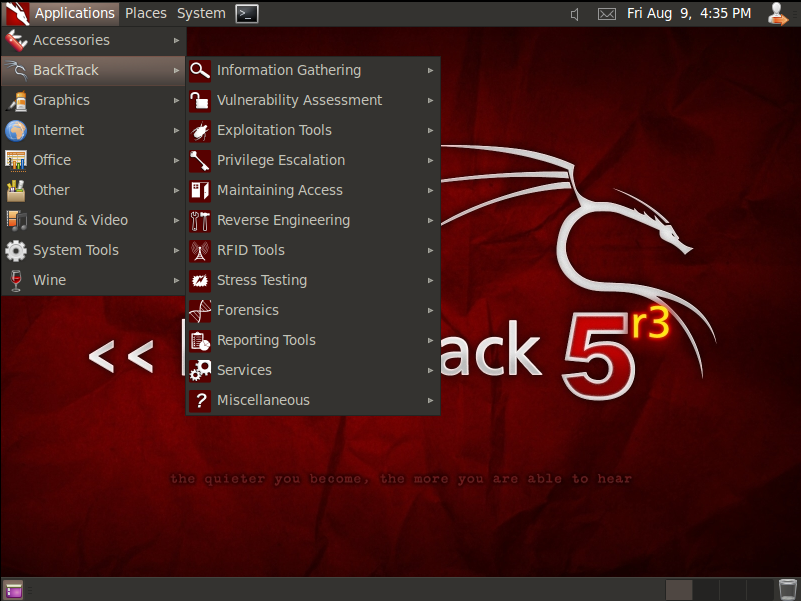The image size is (801, 601).
Task: Select the BackTrack menu entry
Action: [93, 71]
